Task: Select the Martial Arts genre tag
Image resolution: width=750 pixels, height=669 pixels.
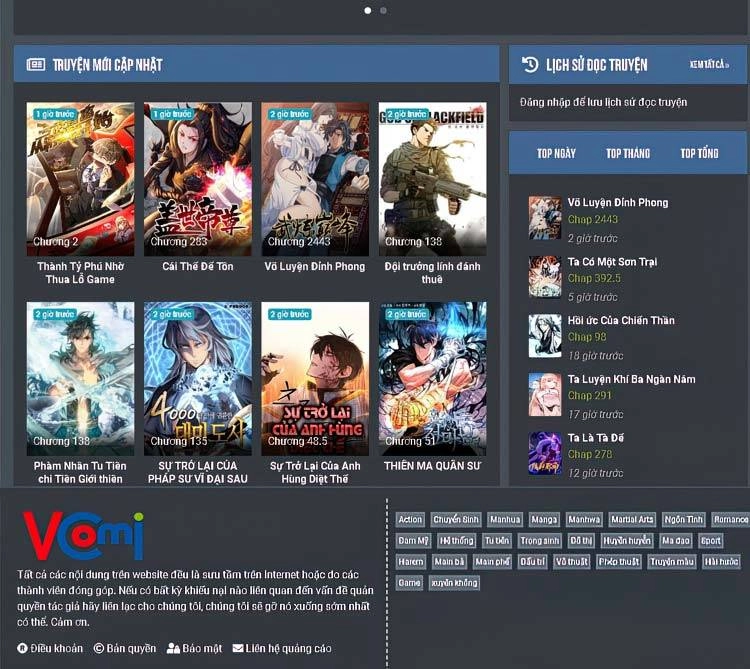Action: (632, 519)
